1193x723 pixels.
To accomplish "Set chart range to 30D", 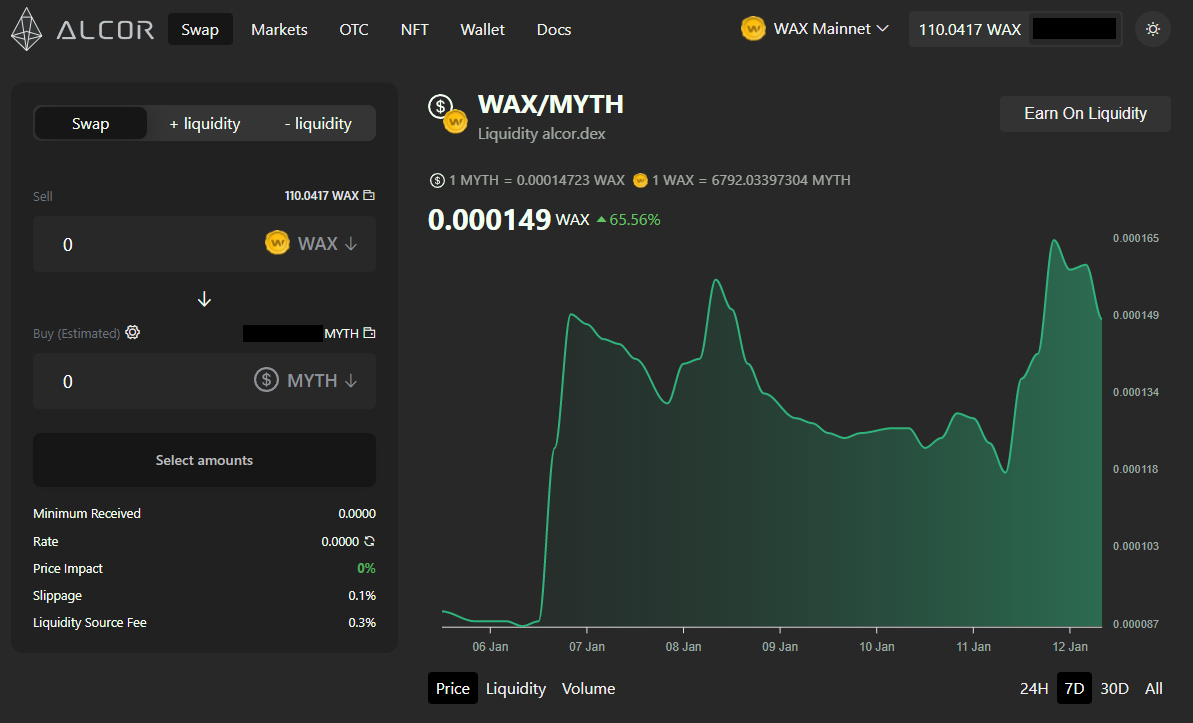I will [1115, 688].
